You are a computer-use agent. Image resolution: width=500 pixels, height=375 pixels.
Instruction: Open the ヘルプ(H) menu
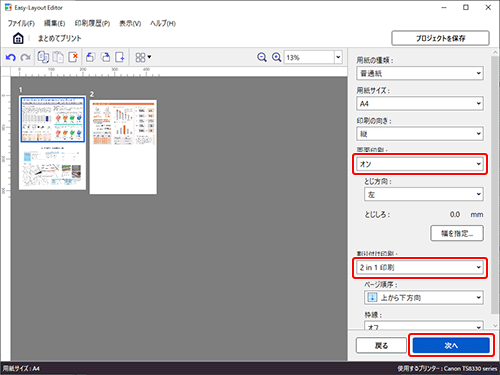163,23
